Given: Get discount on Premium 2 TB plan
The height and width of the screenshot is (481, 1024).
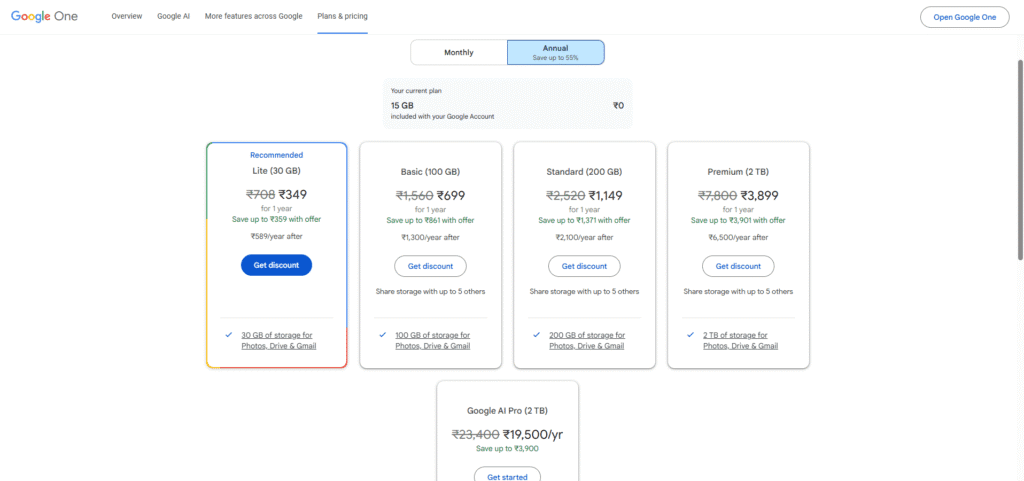Looking at the screenshot, I should pyautogui.click(x=738, y=266).
